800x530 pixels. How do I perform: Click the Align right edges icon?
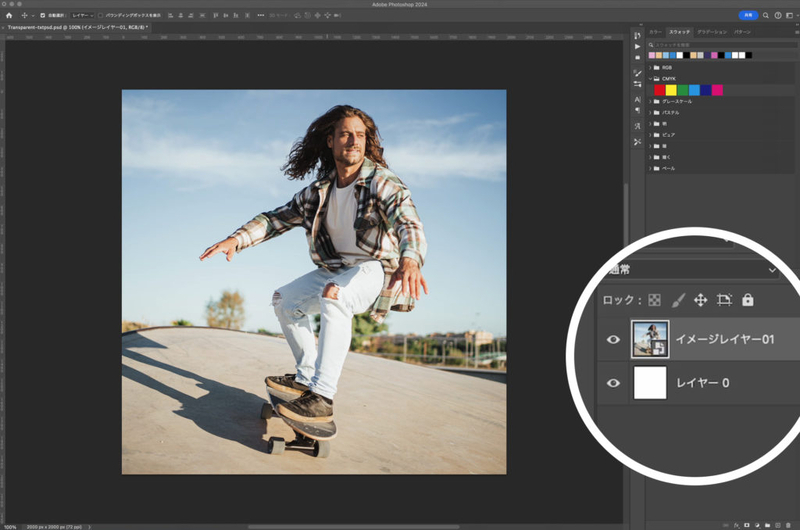(x=191, y=16)
